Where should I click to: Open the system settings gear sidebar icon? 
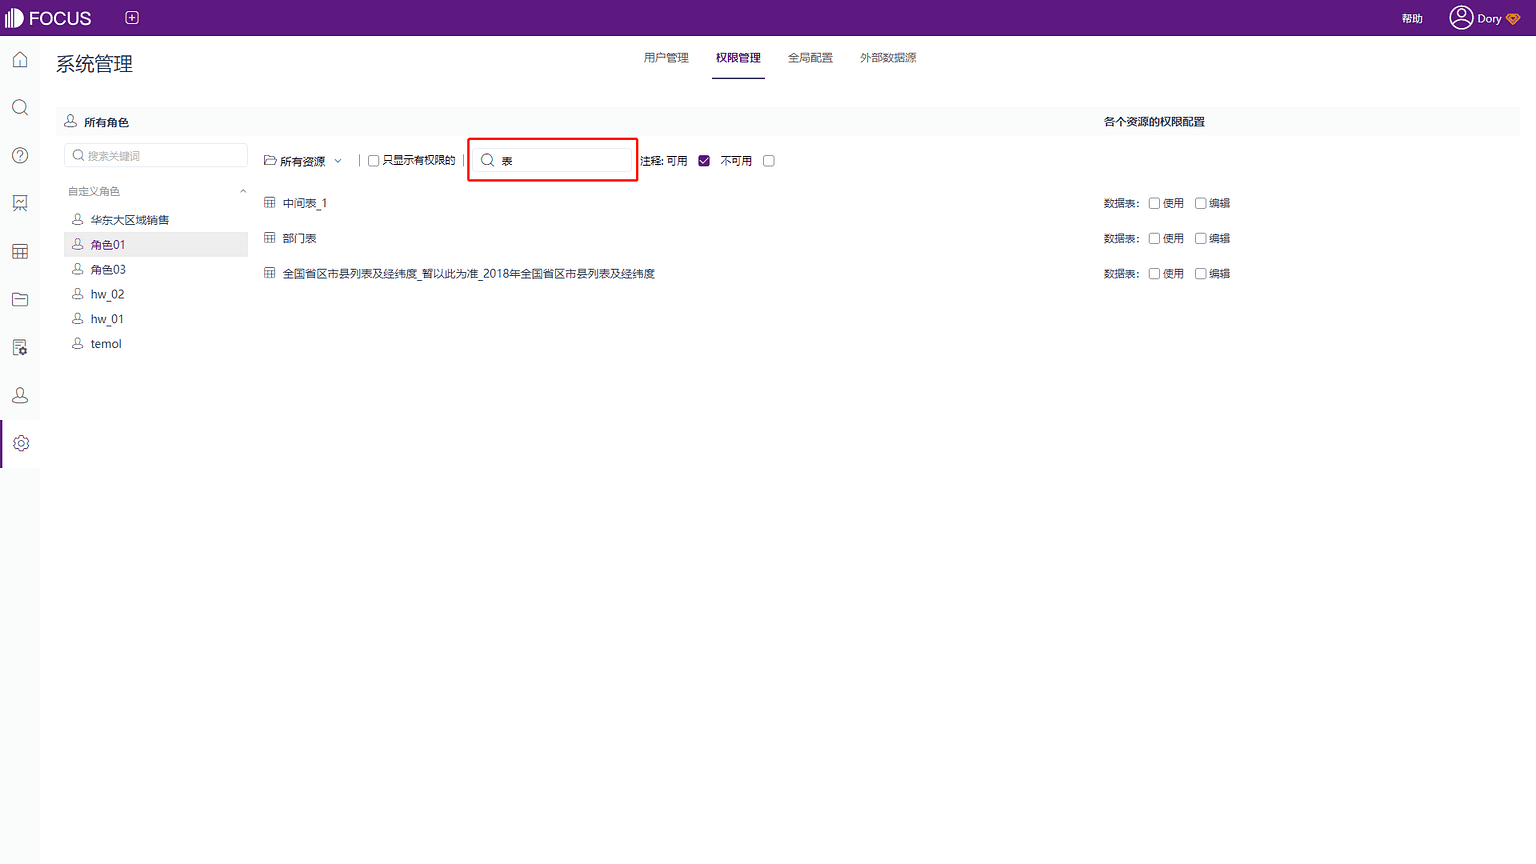click(21, 443)
